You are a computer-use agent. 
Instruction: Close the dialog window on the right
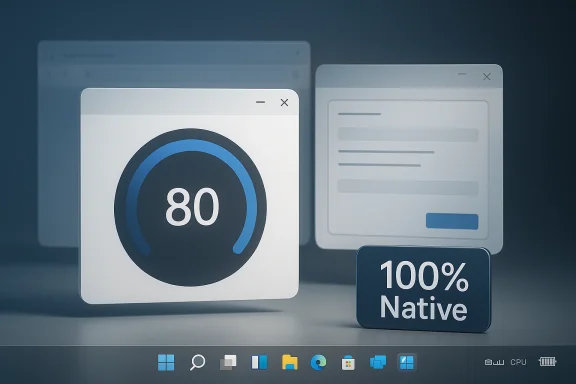tap(487, 76)
